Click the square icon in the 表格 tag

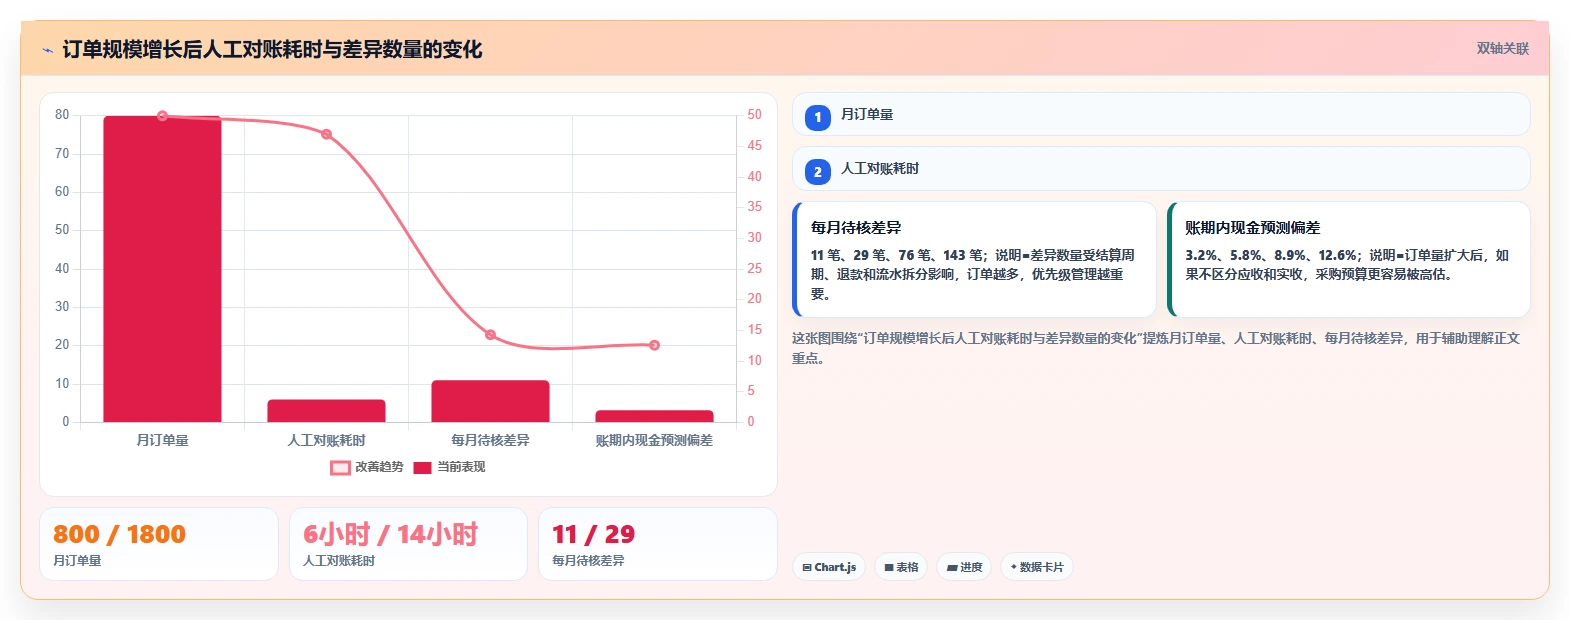[889, 567]
